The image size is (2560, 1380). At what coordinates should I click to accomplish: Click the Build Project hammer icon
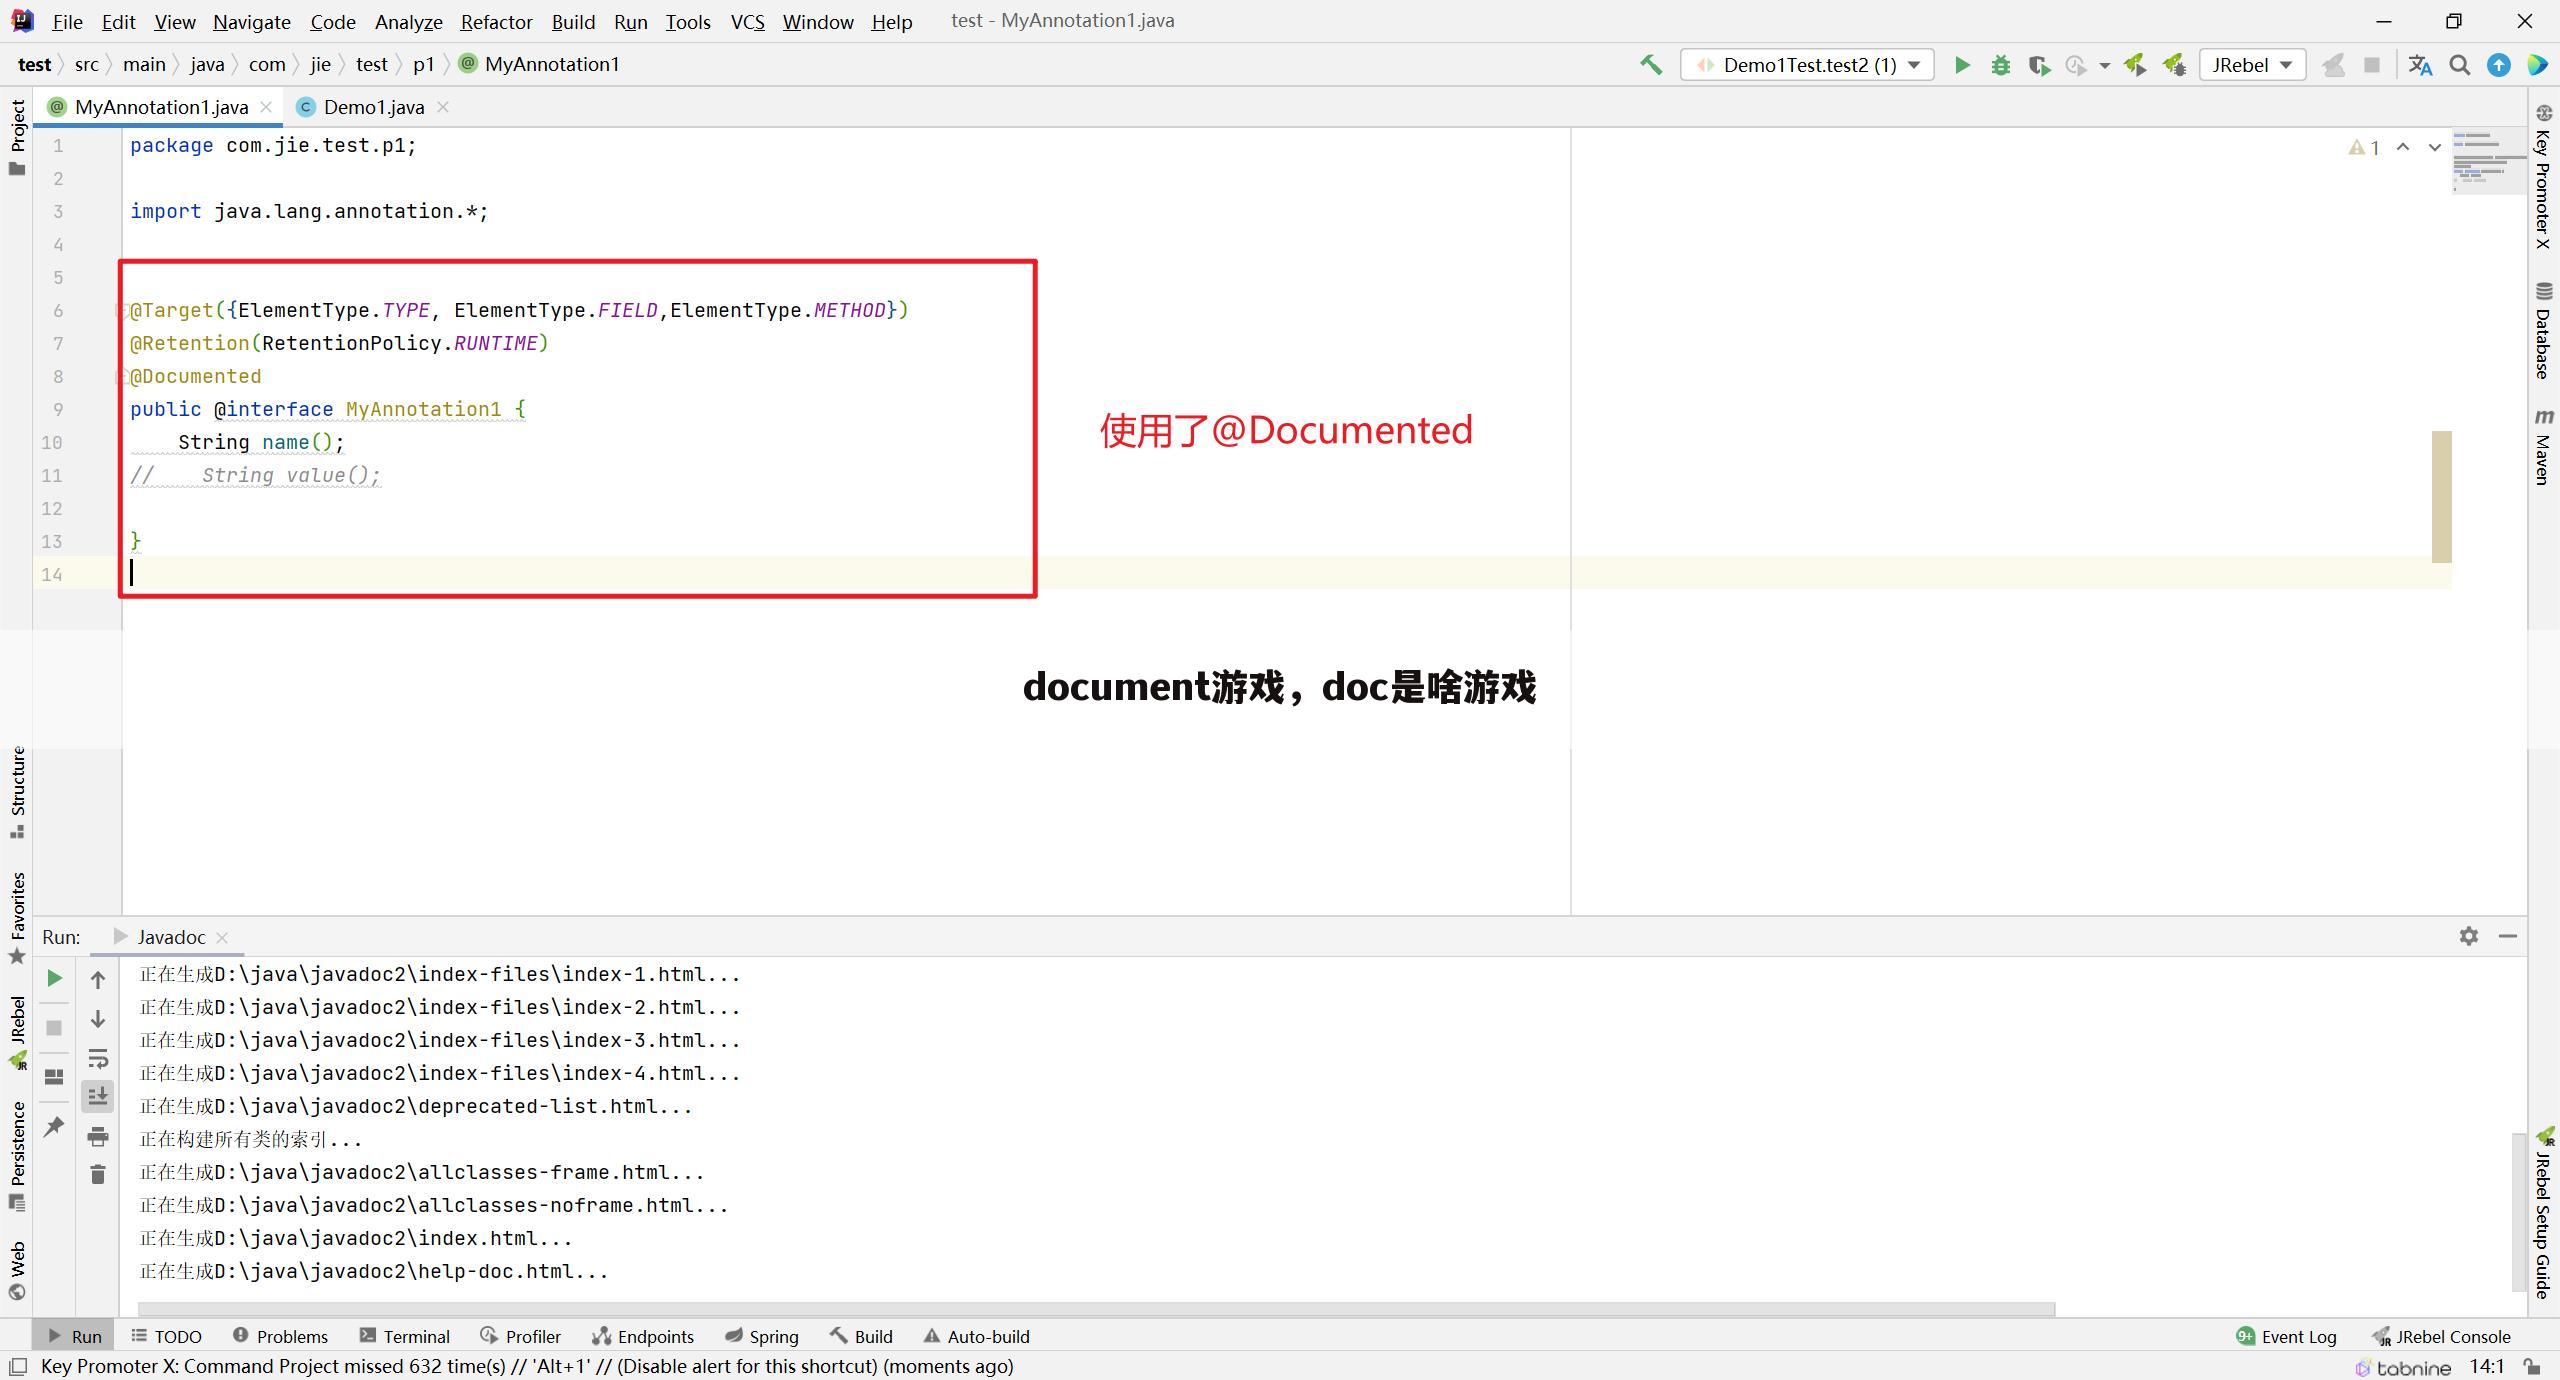click(x=1651, y=65)
